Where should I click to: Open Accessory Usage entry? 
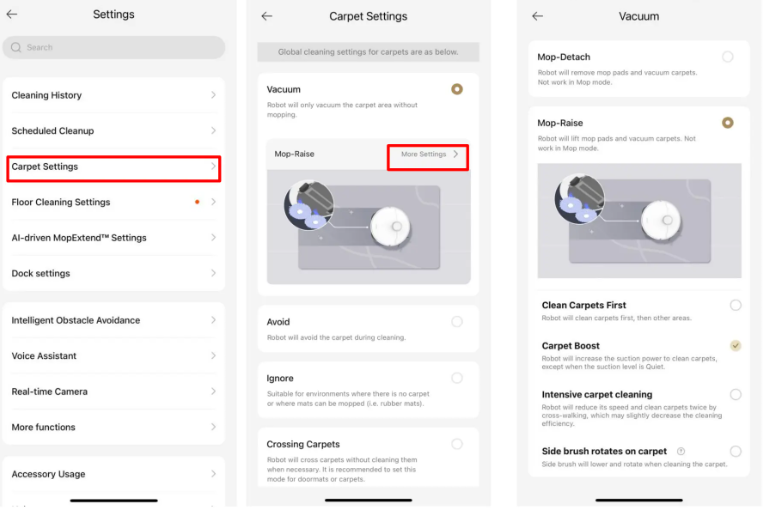click(113, 474)
